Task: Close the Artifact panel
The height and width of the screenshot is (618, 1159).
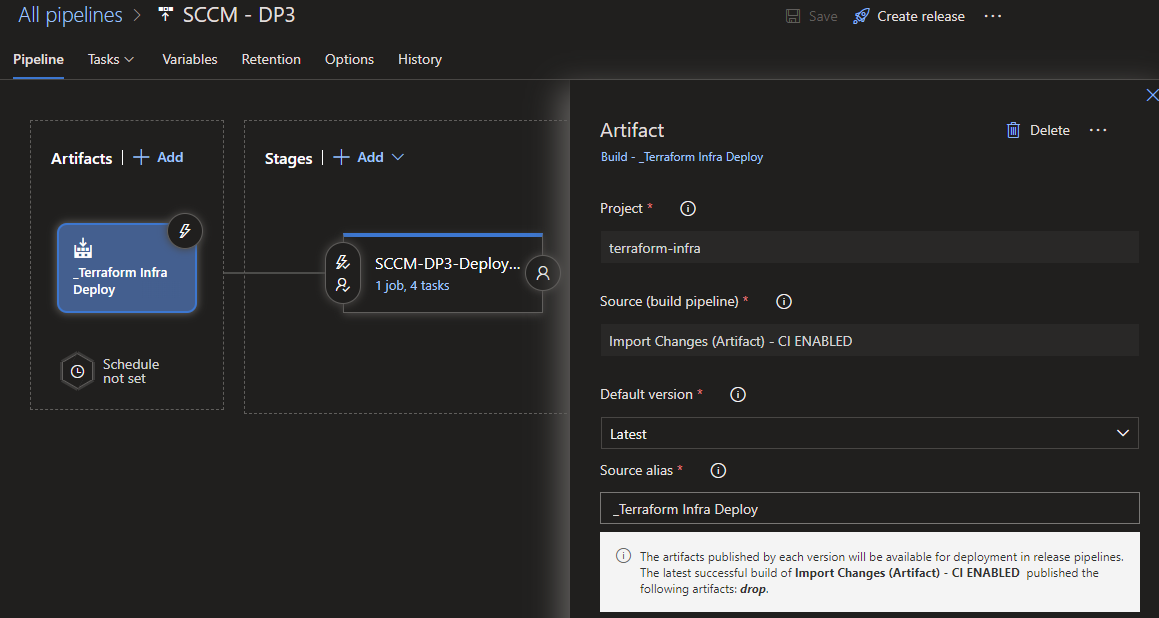Action: click(1151, 95)
